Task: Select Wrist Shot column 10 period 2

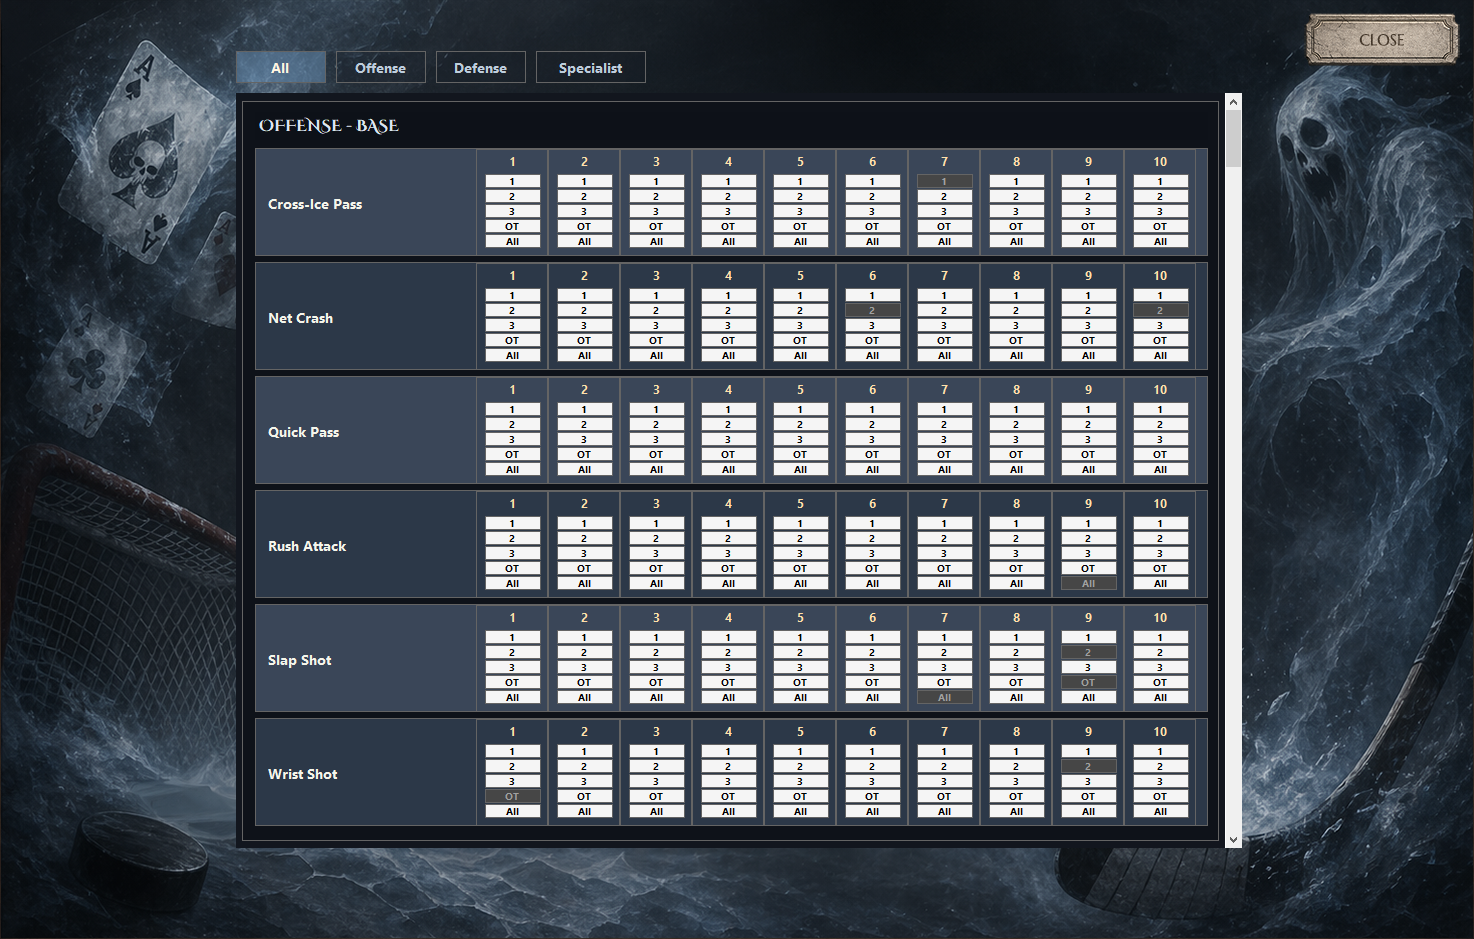Action: point(1160,767)
